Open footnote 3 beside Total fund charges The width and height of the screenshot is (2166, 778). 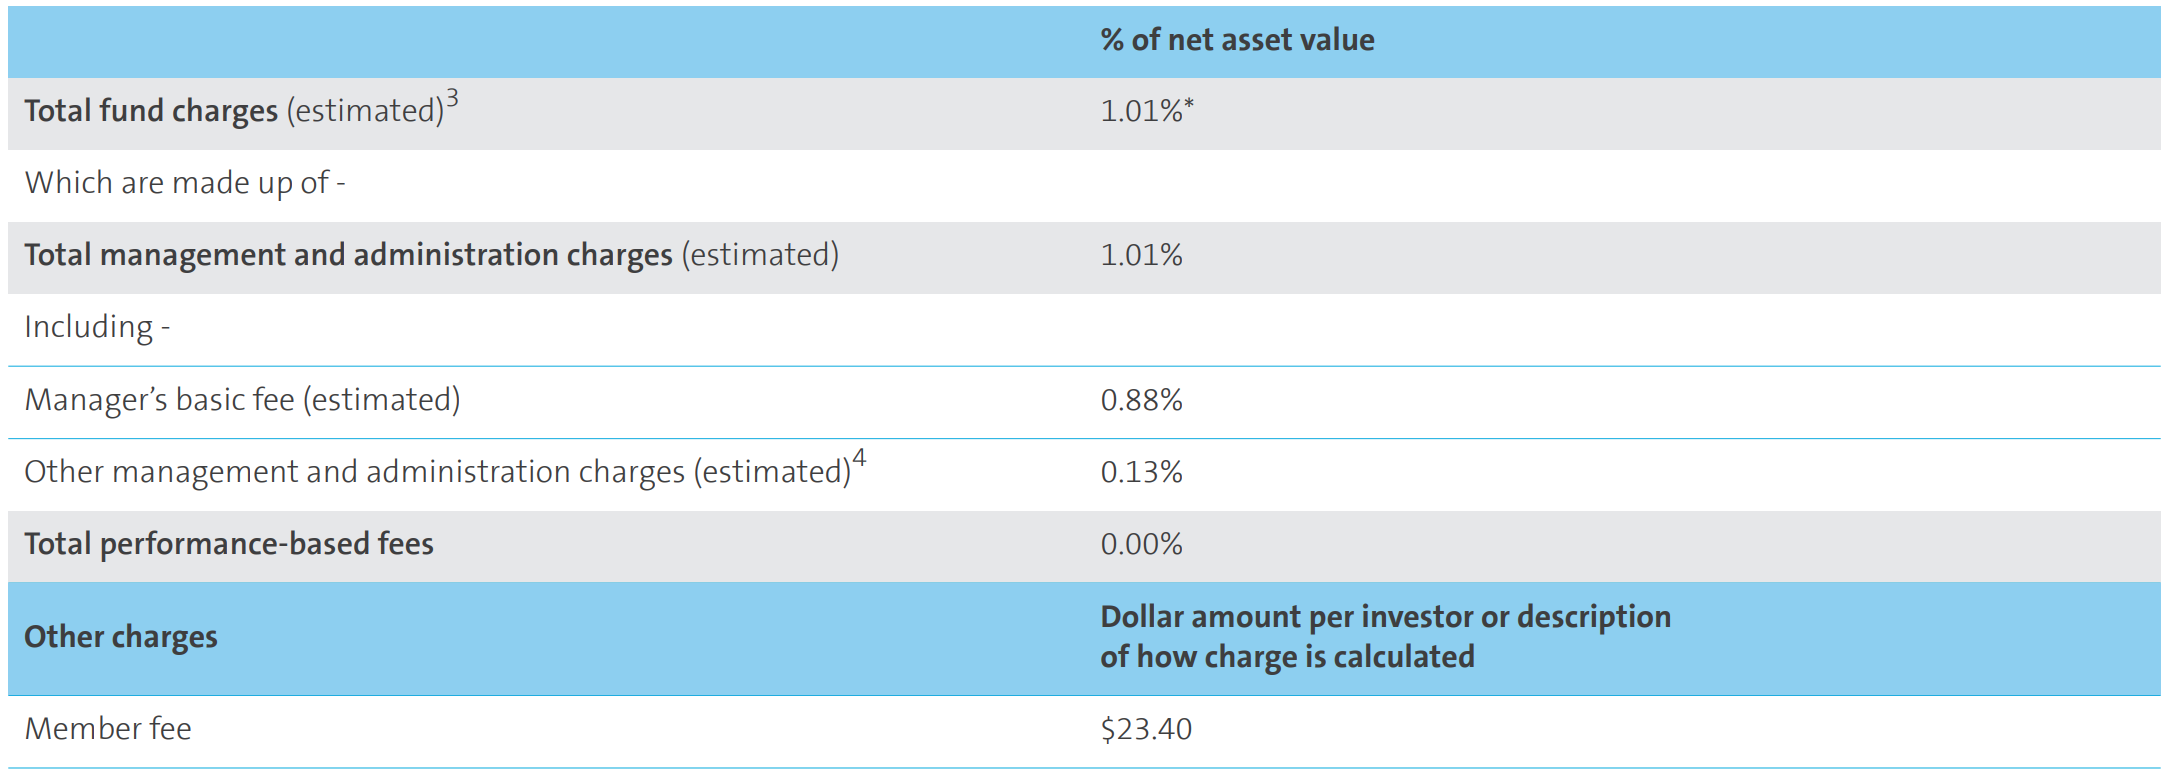(453, 98)
